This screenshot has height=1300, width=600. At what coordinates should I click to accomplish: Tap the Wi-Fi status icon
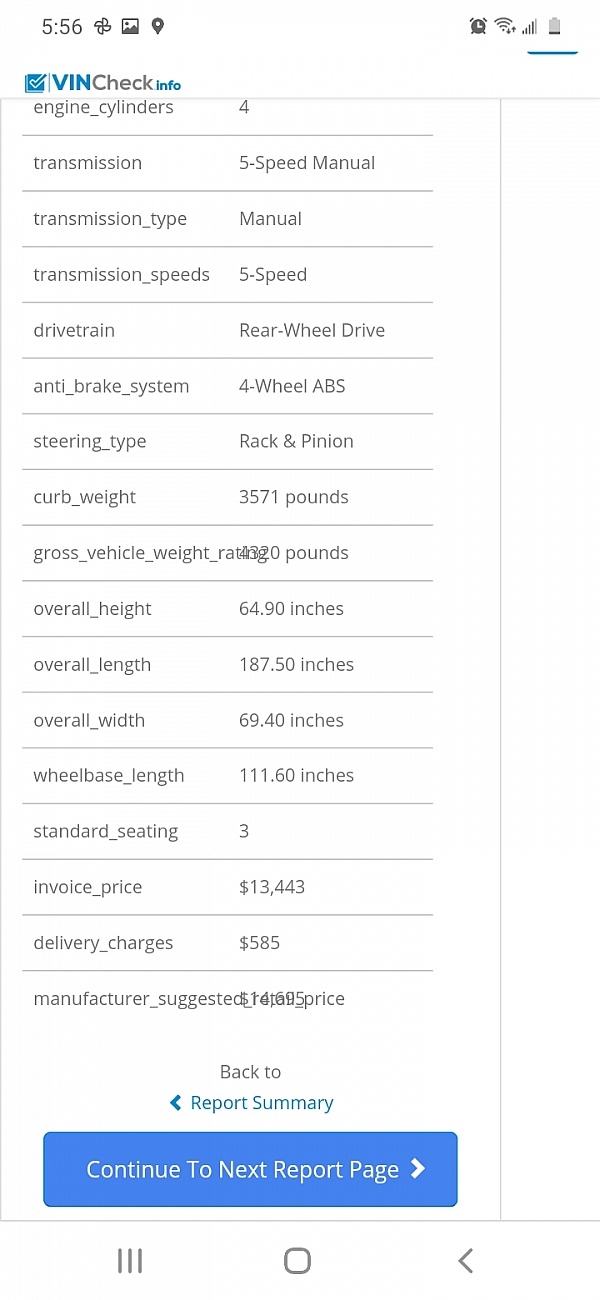pyautogui.click(x=505, y=27)
